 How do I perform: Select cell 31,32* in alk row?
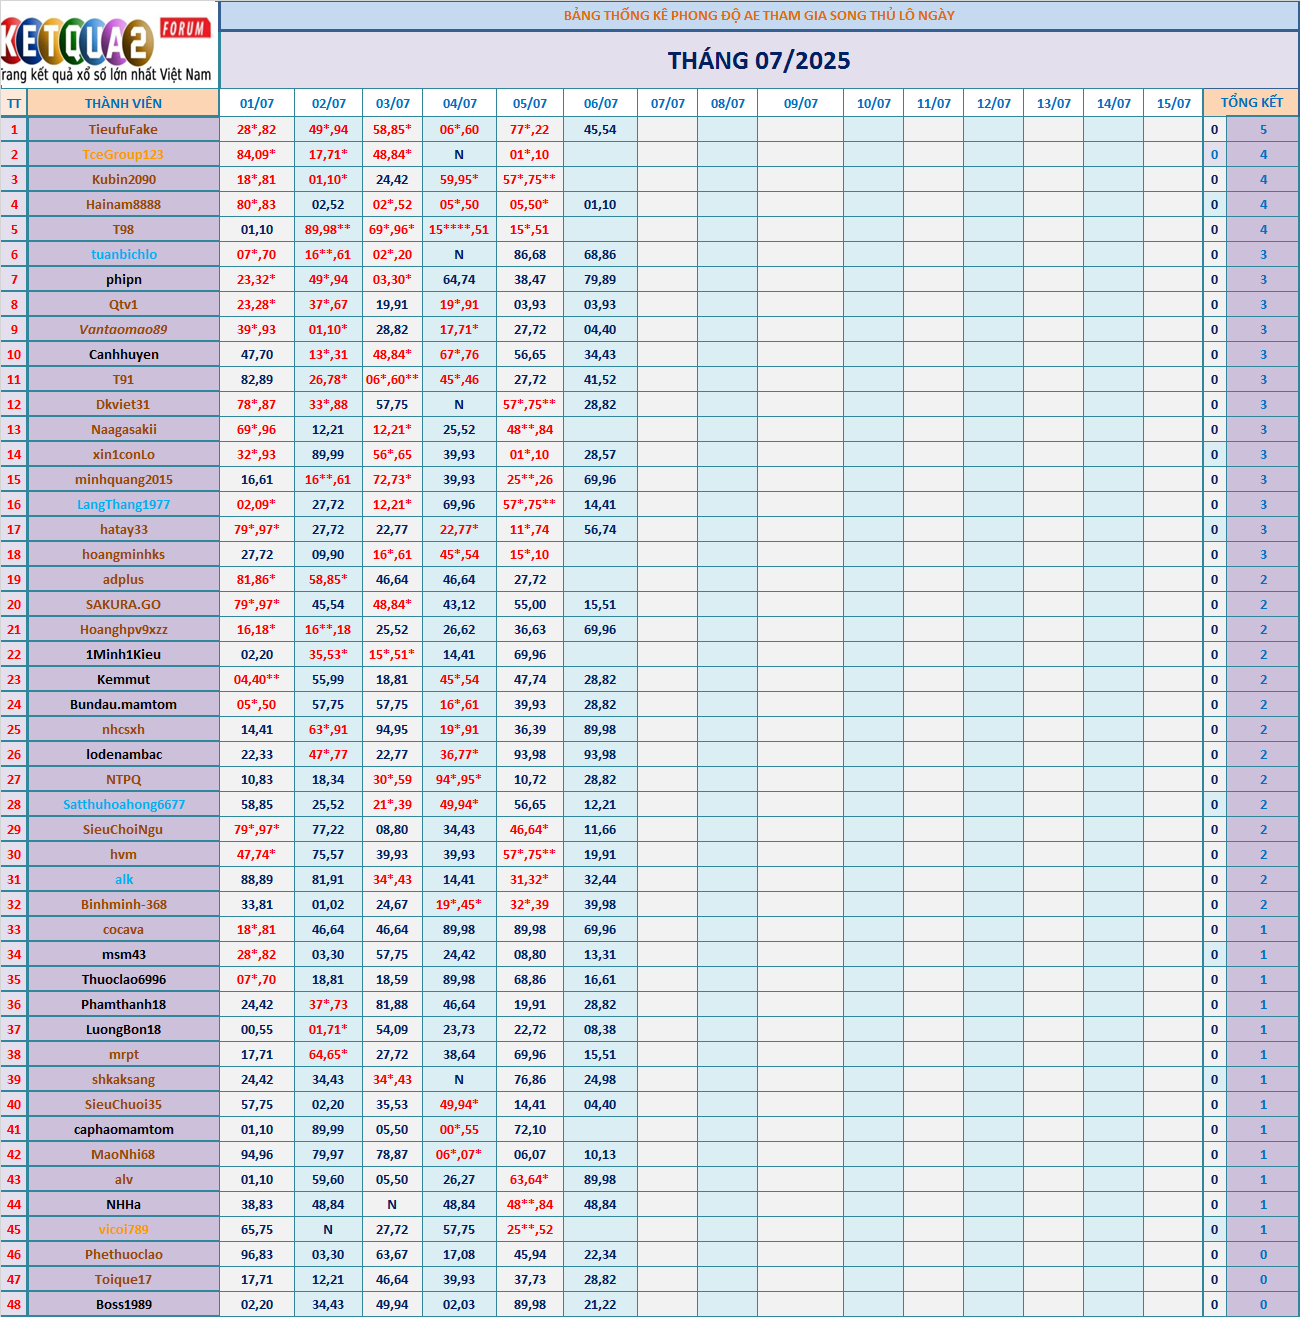(529, 879)
